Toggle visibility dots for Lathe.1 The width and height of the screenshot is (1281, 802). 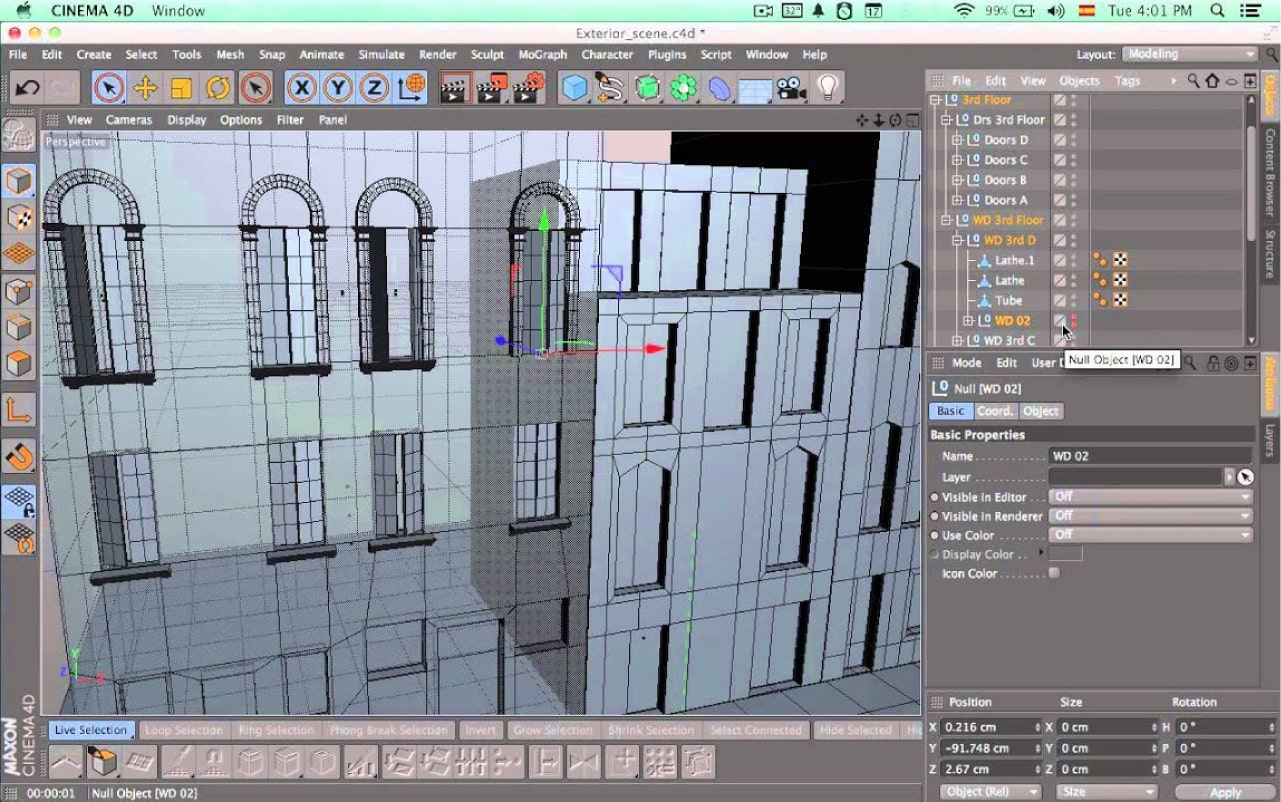tap(1074, 260)
